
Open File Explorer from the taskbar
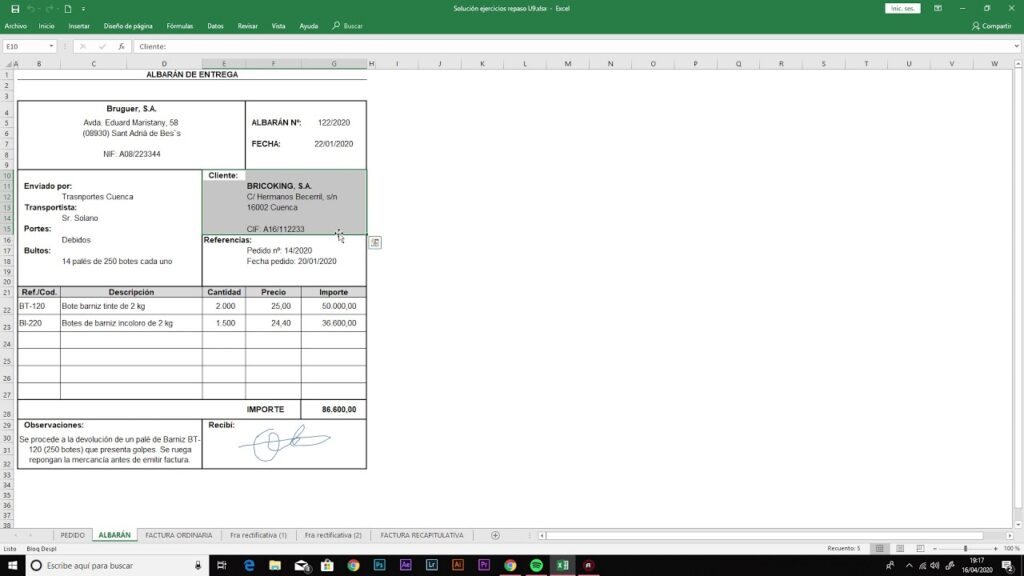click(x=275, y=566)
